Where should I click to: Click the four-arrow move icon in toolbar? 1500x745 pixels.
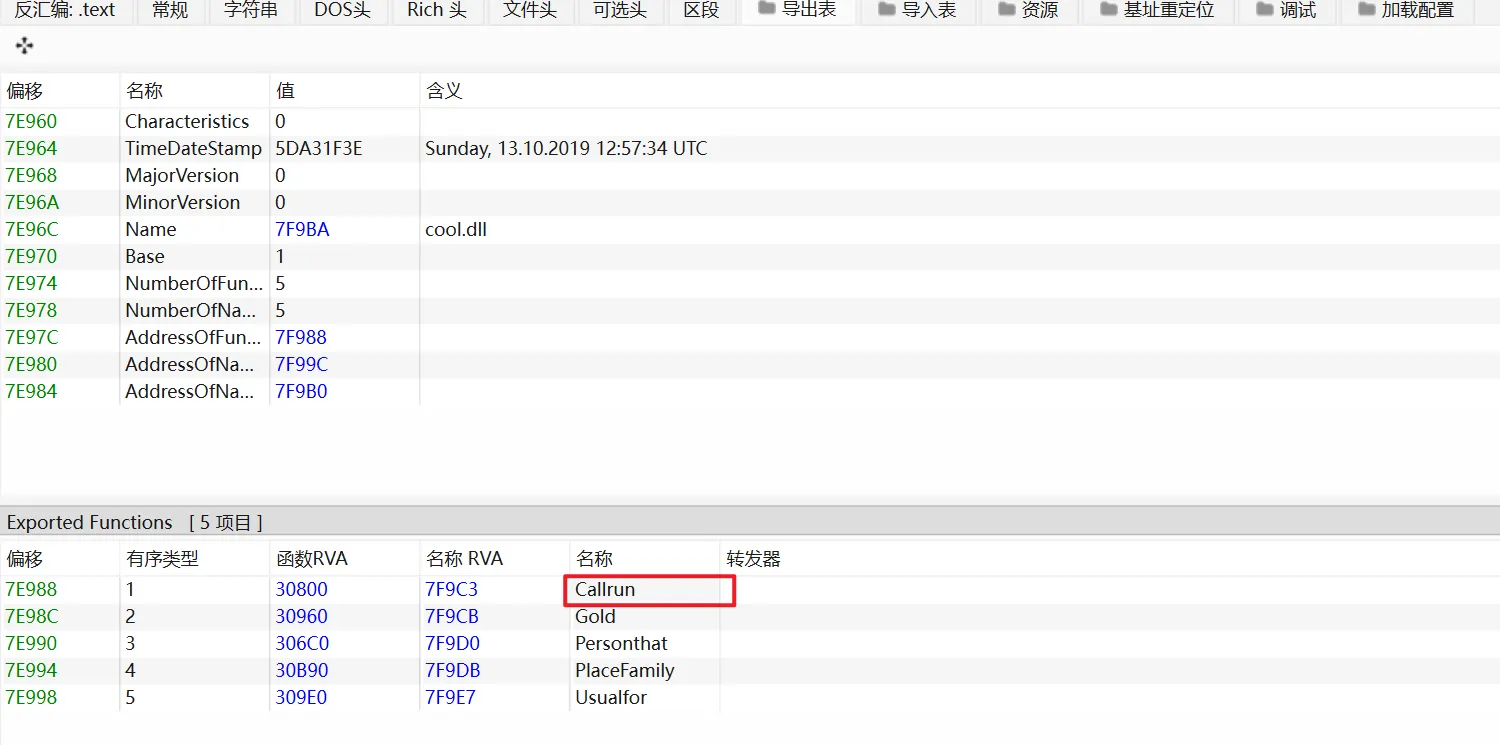pos(25,46)
